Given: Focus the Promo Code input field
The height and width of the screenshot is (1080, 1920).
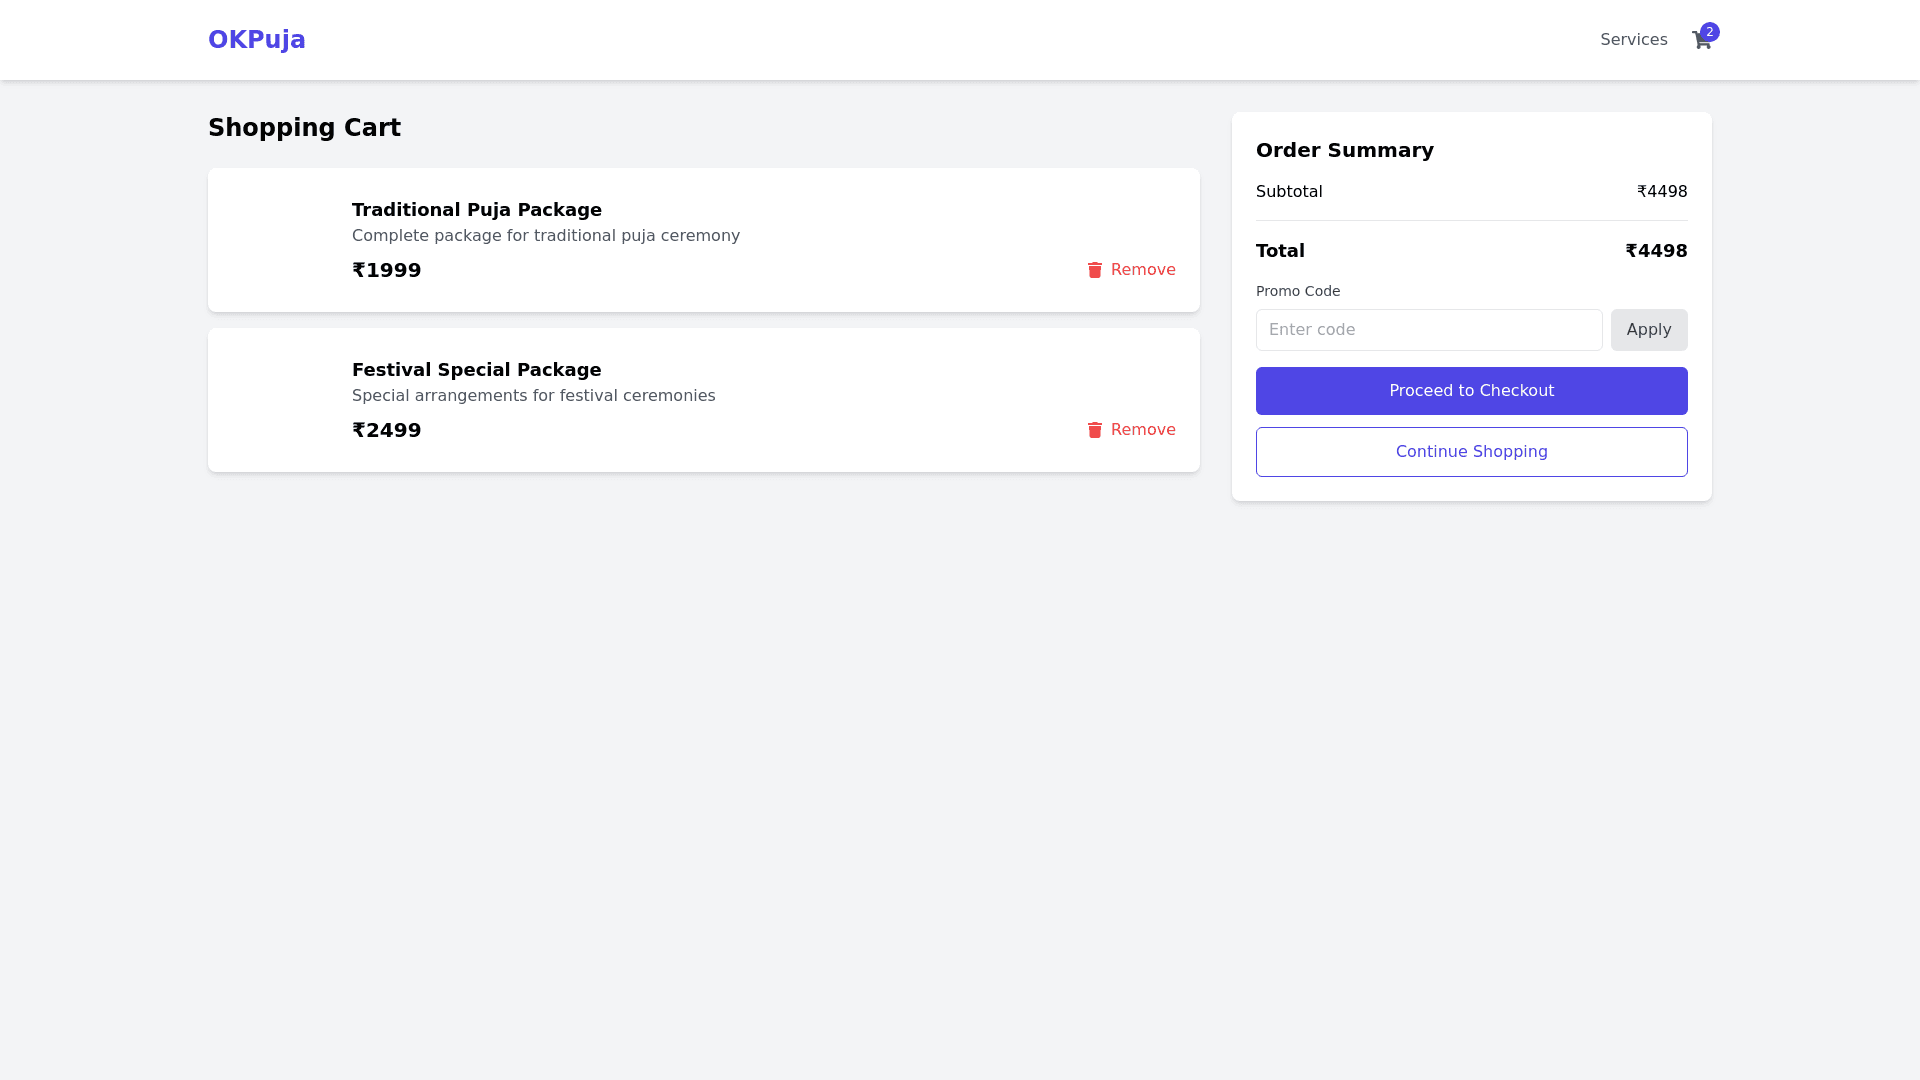Looking at the screenshot, I should (1428, 330).
